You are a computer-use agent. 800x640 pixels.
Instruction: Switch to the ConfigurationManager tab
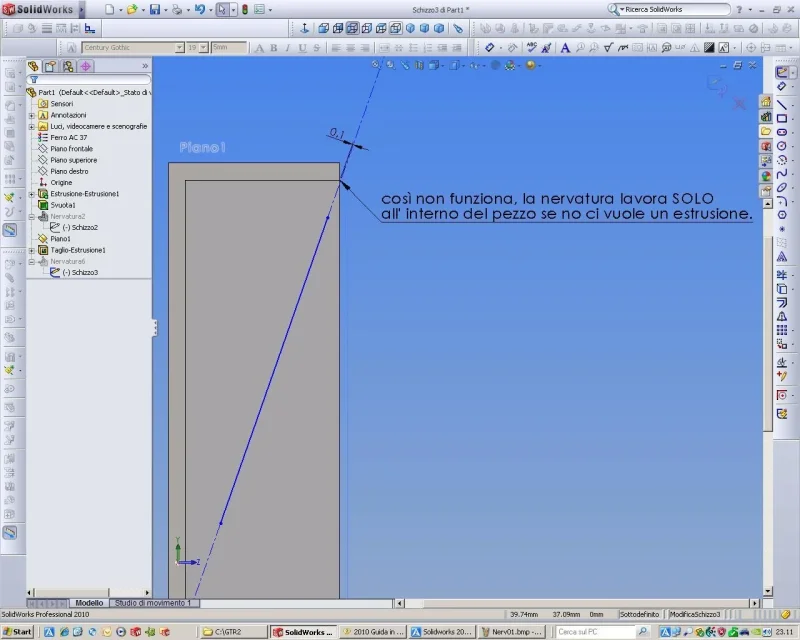(x=68, y=66)
